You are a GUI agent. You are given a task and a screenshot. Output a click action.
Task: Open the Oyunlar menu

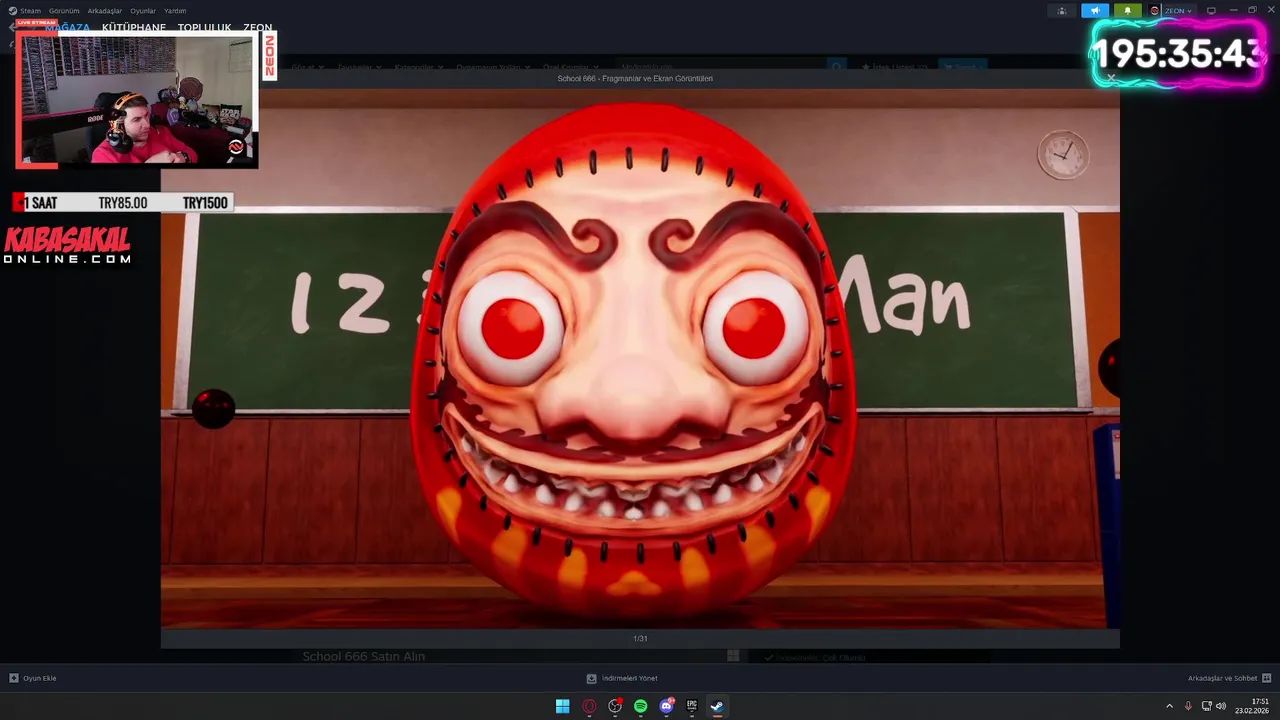coord(143,11)
